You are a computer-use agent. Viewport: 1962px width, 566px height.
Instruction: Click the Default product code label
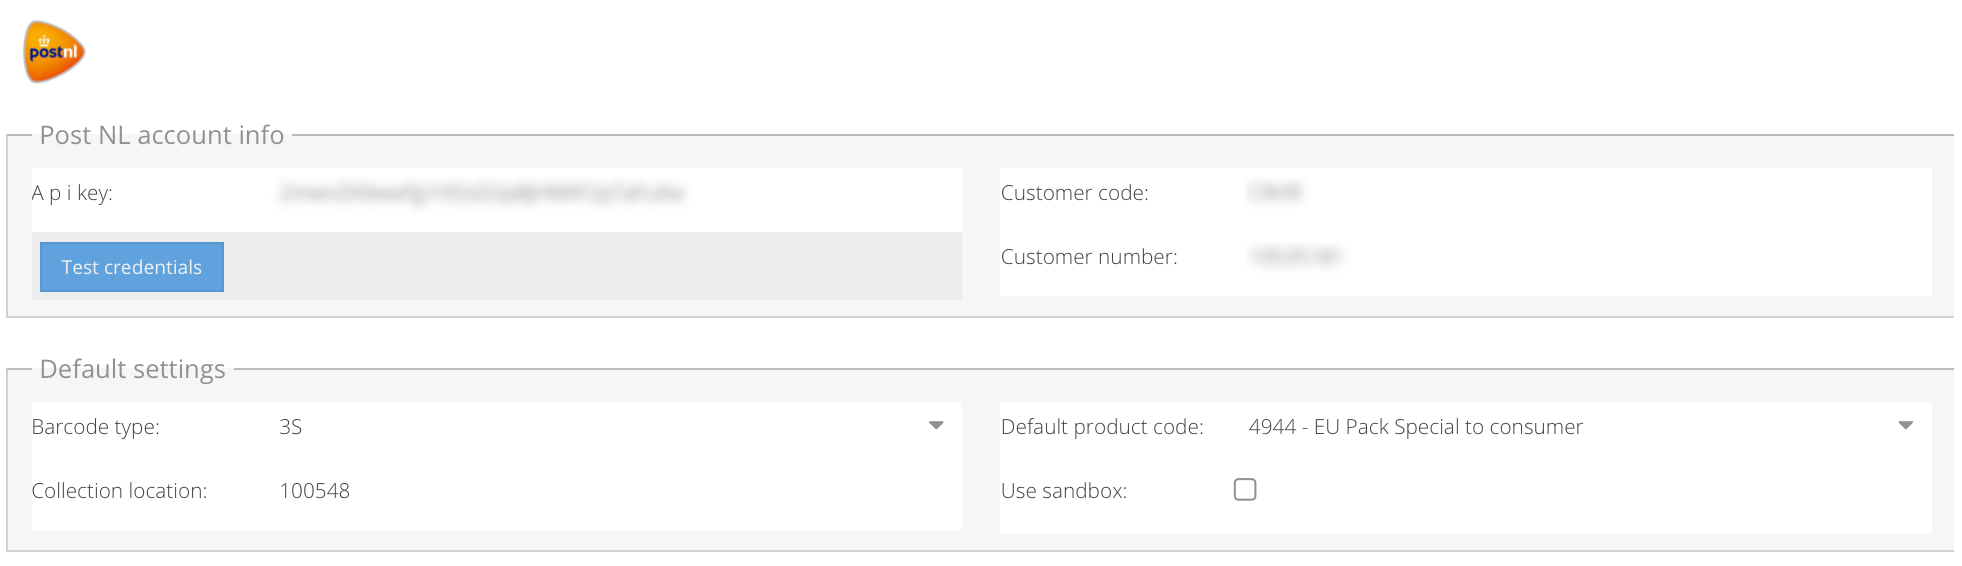point(1102,427)
